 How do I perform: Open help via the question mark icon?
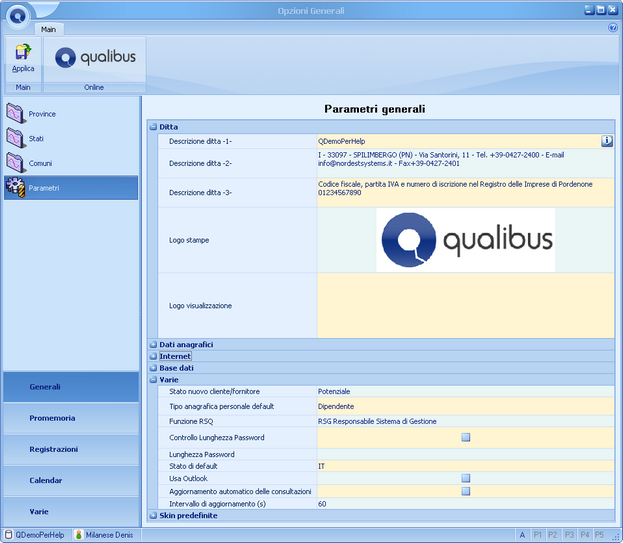click(612, 27)
